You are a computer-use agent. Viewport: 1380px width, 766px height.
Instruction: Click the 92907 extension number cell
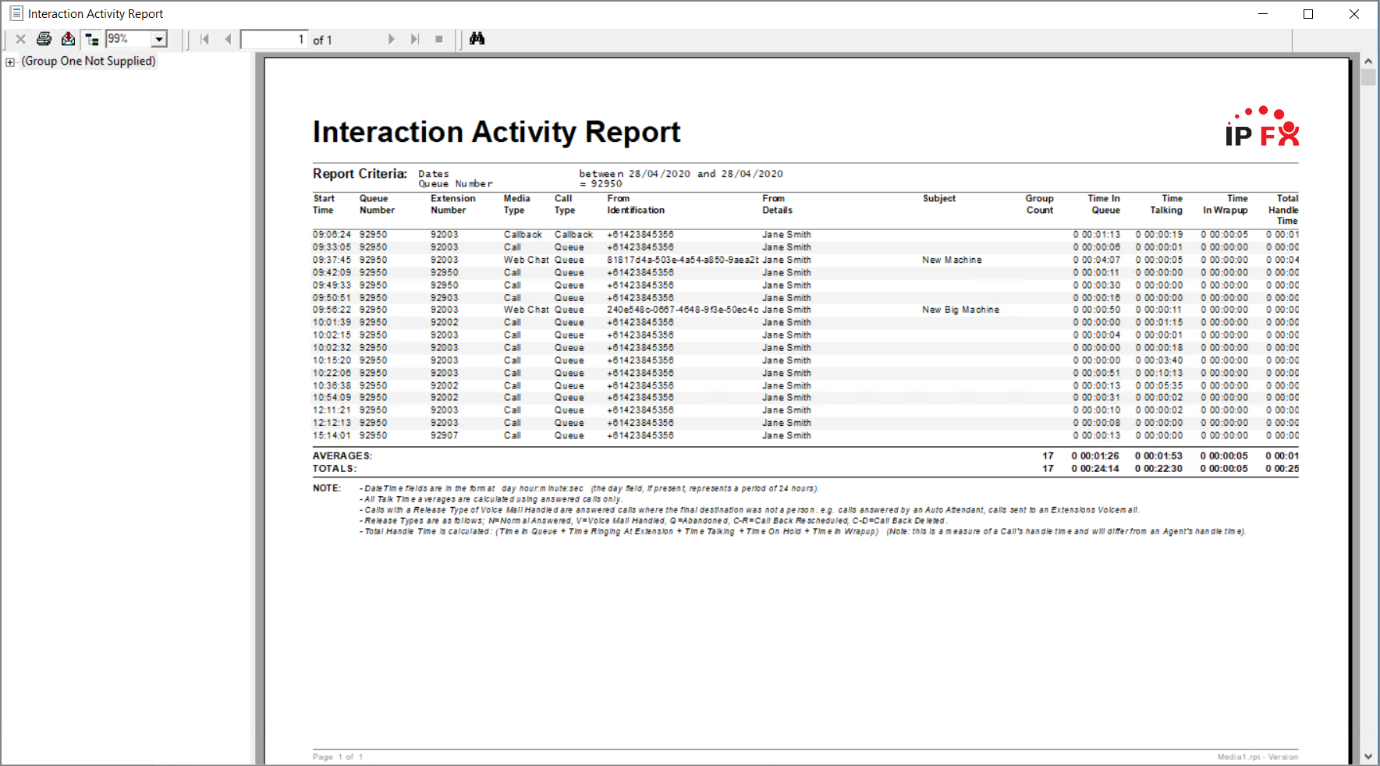tap(444, 436)
